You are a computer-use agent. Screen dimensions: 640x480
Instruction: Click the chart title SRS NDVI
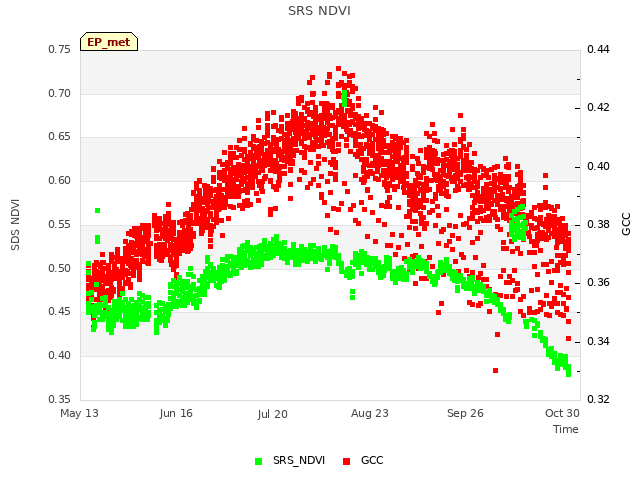pyautogui.click(x=319, y=11)
